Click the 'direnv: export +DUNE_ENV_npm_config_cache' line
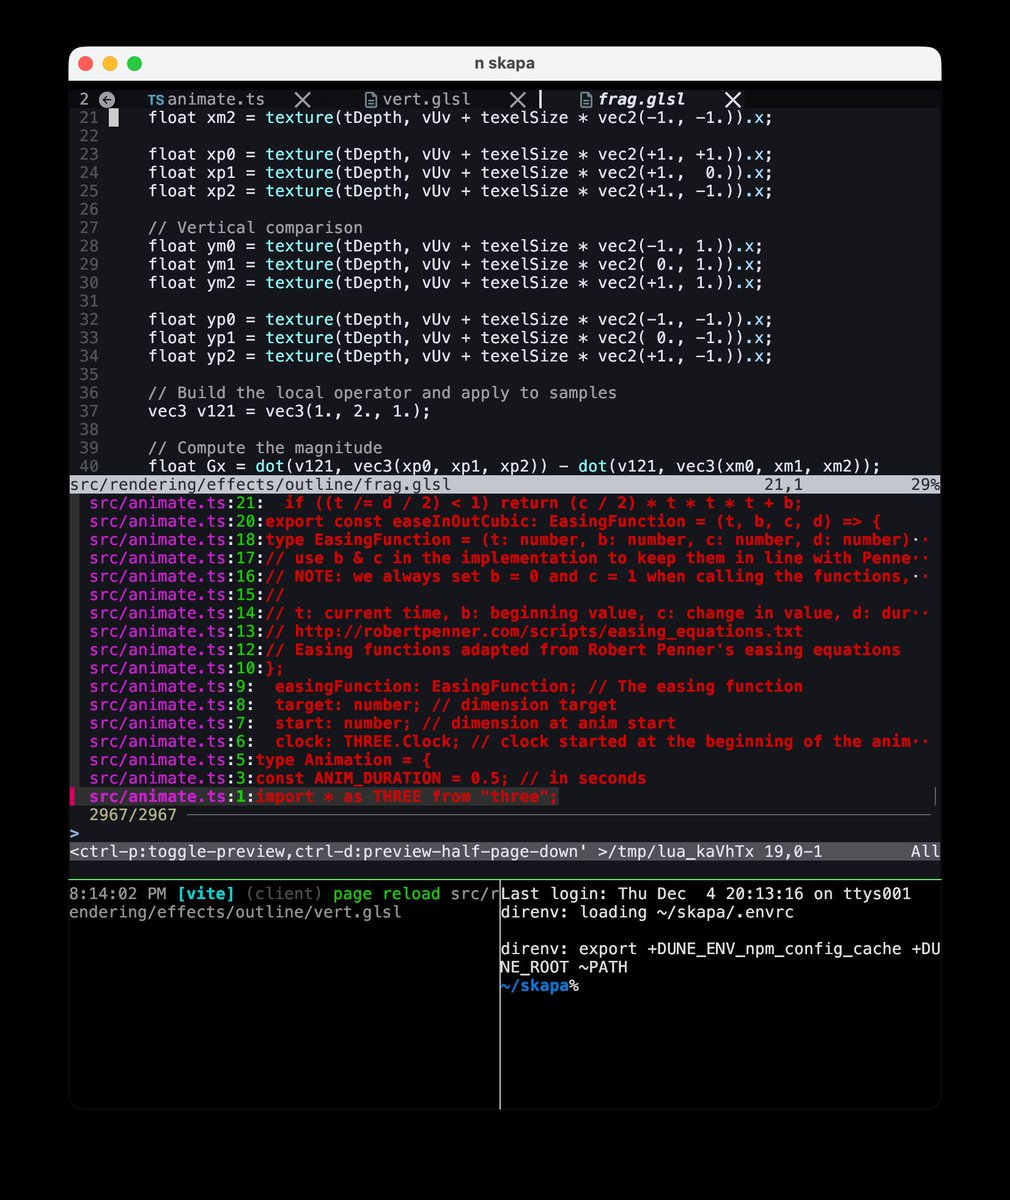Screen dimensions: 1010x1200 [x=720, y=948]
